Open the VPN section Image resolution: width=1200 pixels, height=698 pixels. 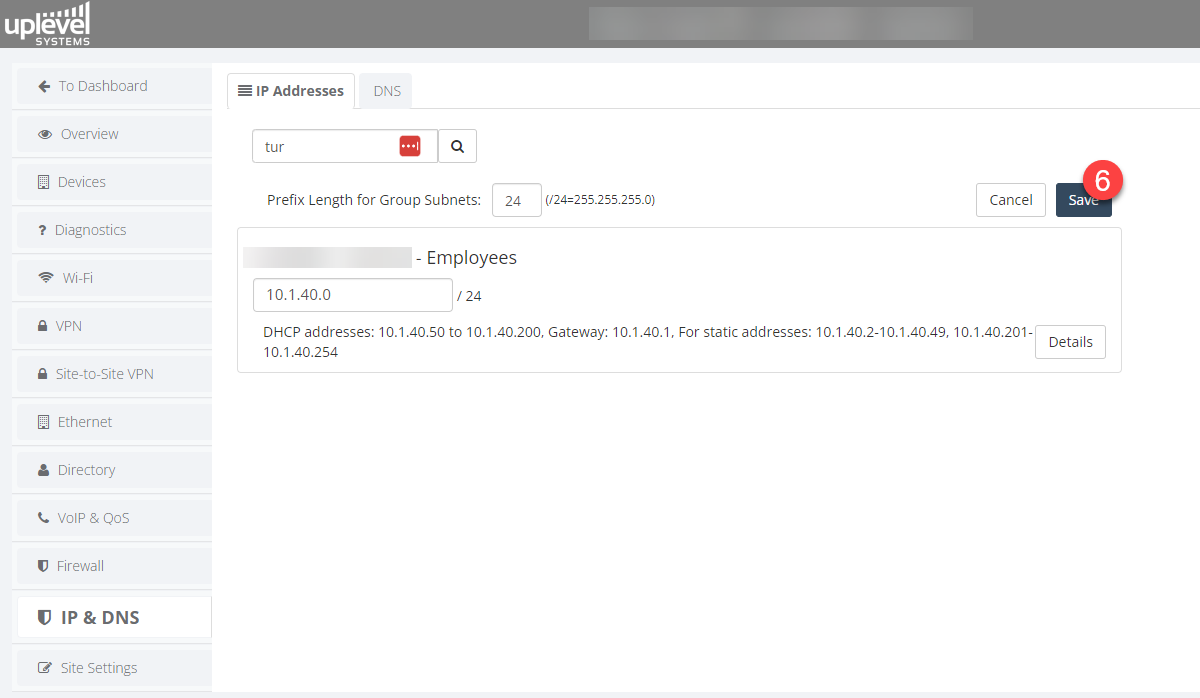[114, 326]
